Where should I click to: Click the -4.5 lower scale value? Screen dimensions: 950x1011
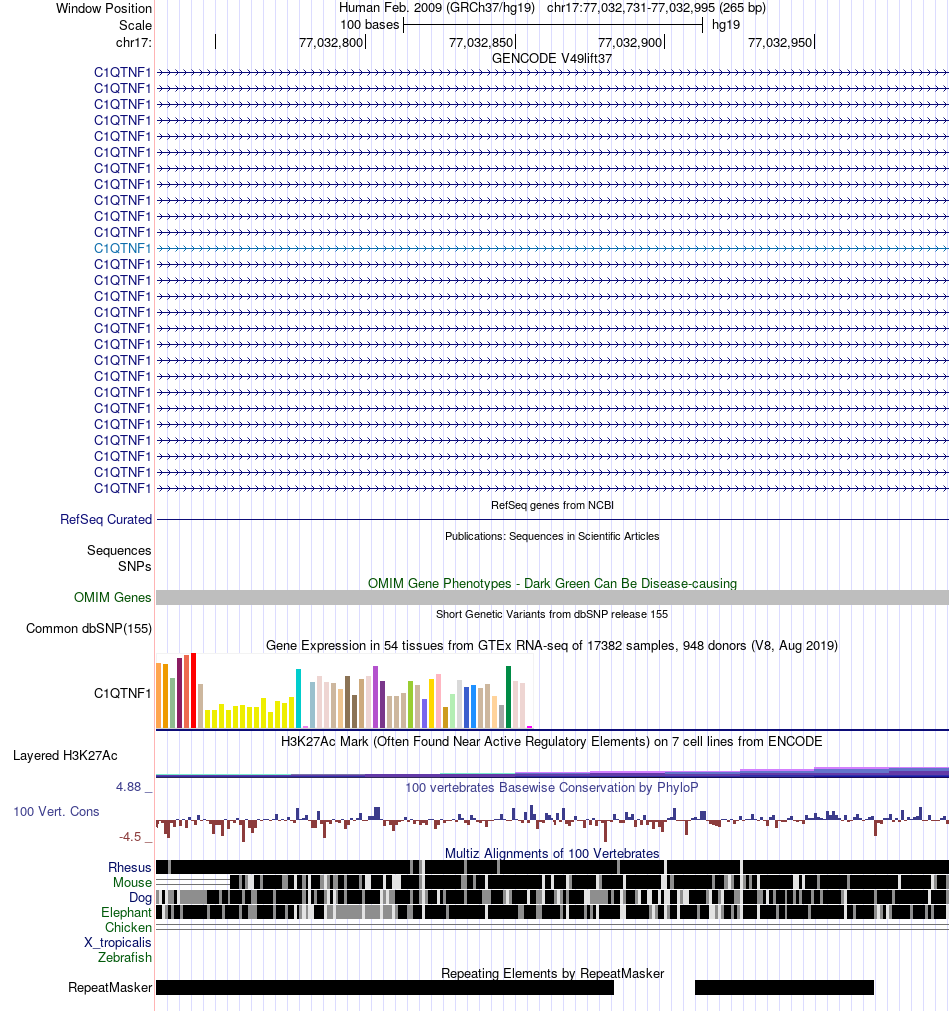tap(130, 836)
